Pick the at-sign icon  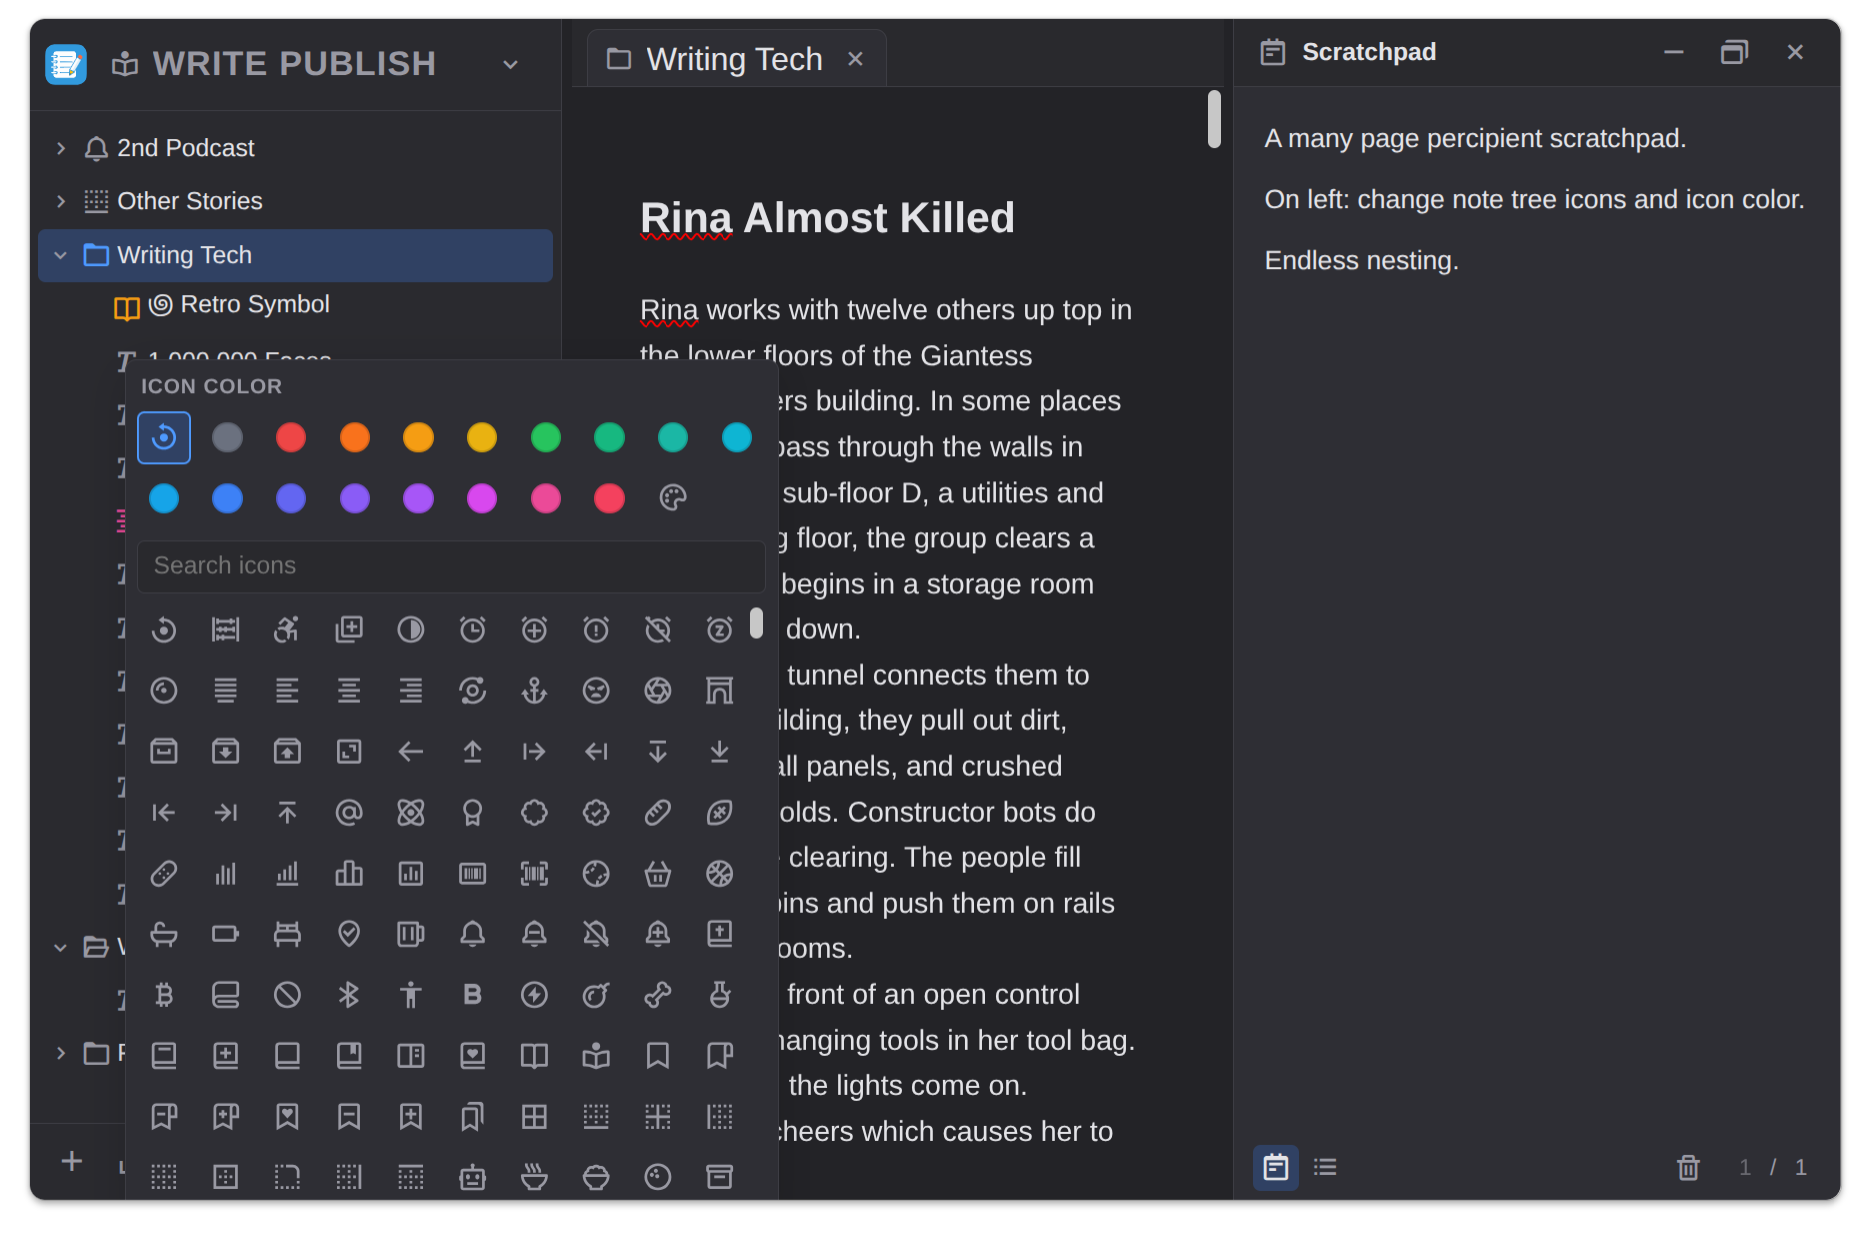(x=349, y=813)
